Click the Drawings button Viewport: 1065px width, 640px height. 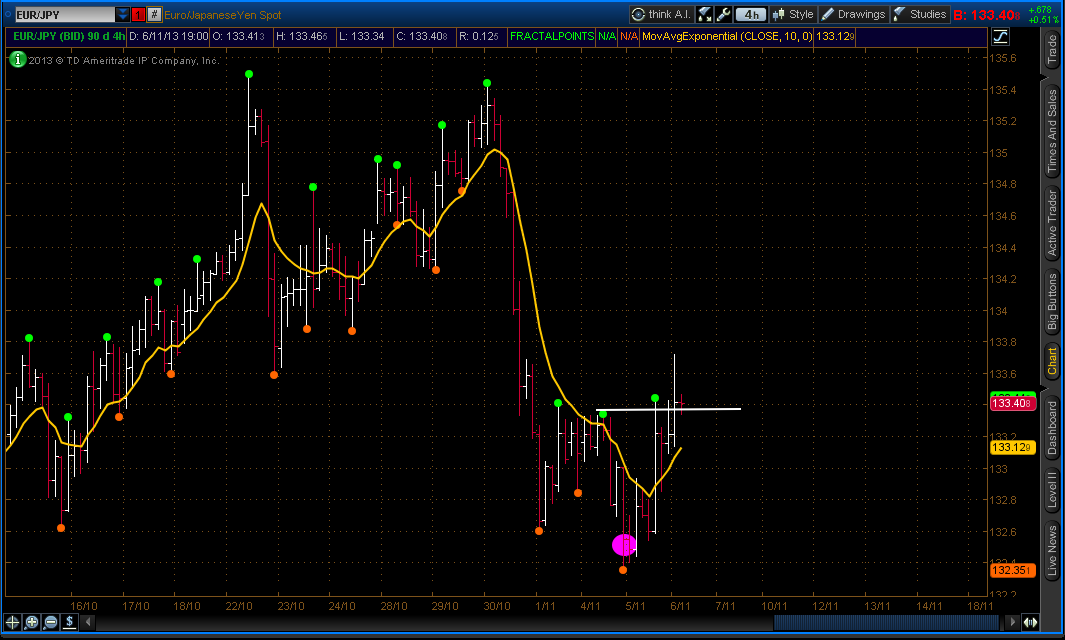click(x=853, y=14)
